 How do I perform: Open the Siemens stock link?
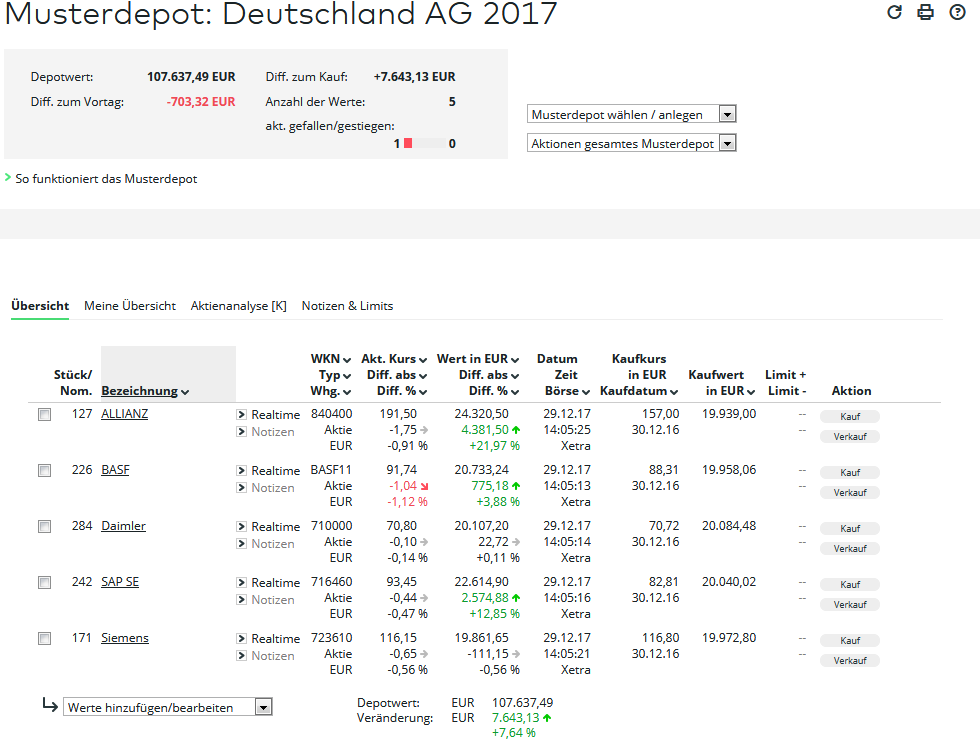click(x=125, y=638)
